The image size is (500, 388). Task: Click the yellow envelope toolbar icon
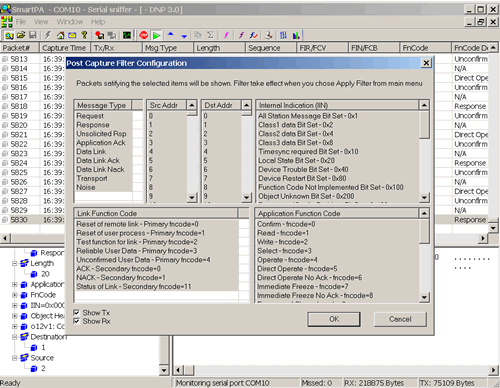(72, 35)
